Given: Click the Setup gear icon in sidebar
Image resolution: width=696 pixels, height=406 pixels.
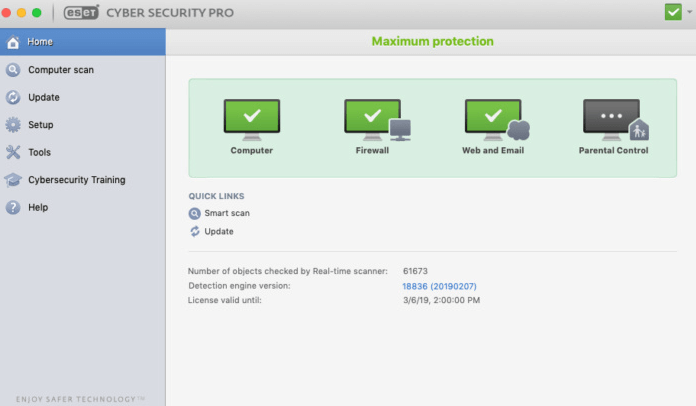Looking at the screenshot, I should (13, 125).
